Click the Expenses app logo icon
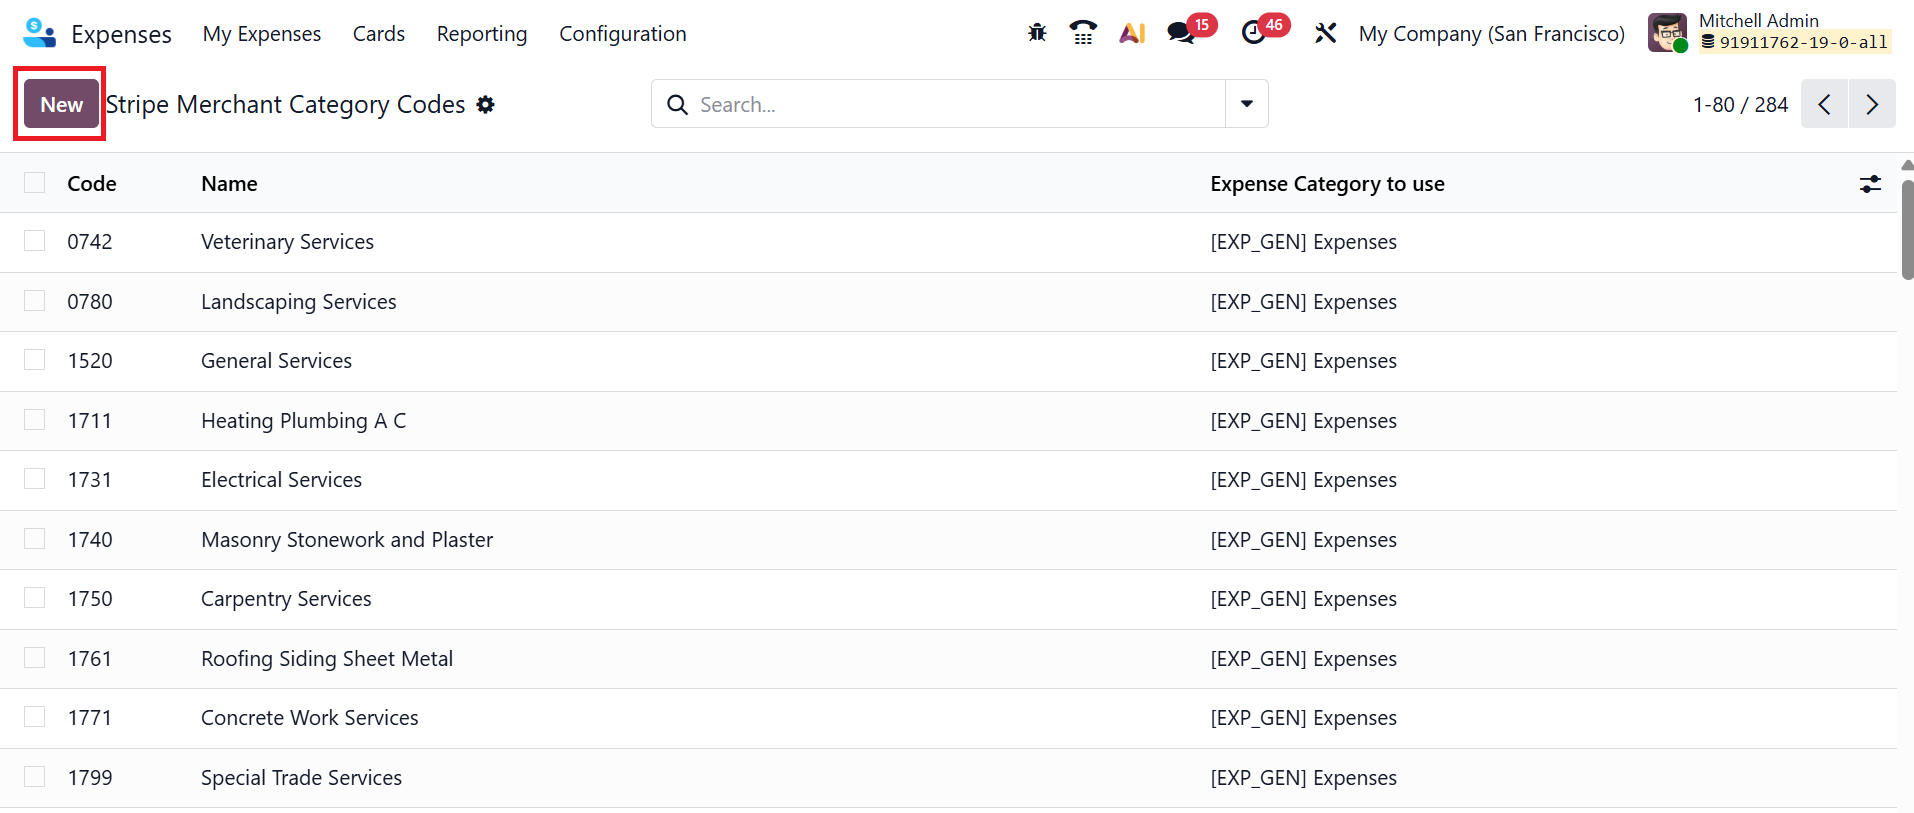Screen dimensions: 1914x813 pos(39,33)
